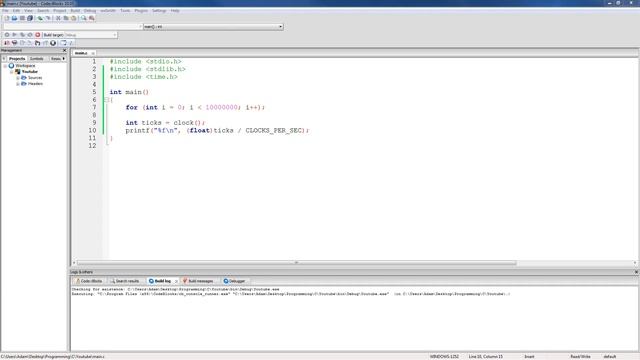Collapse main function code fold marker

[106, 100]
